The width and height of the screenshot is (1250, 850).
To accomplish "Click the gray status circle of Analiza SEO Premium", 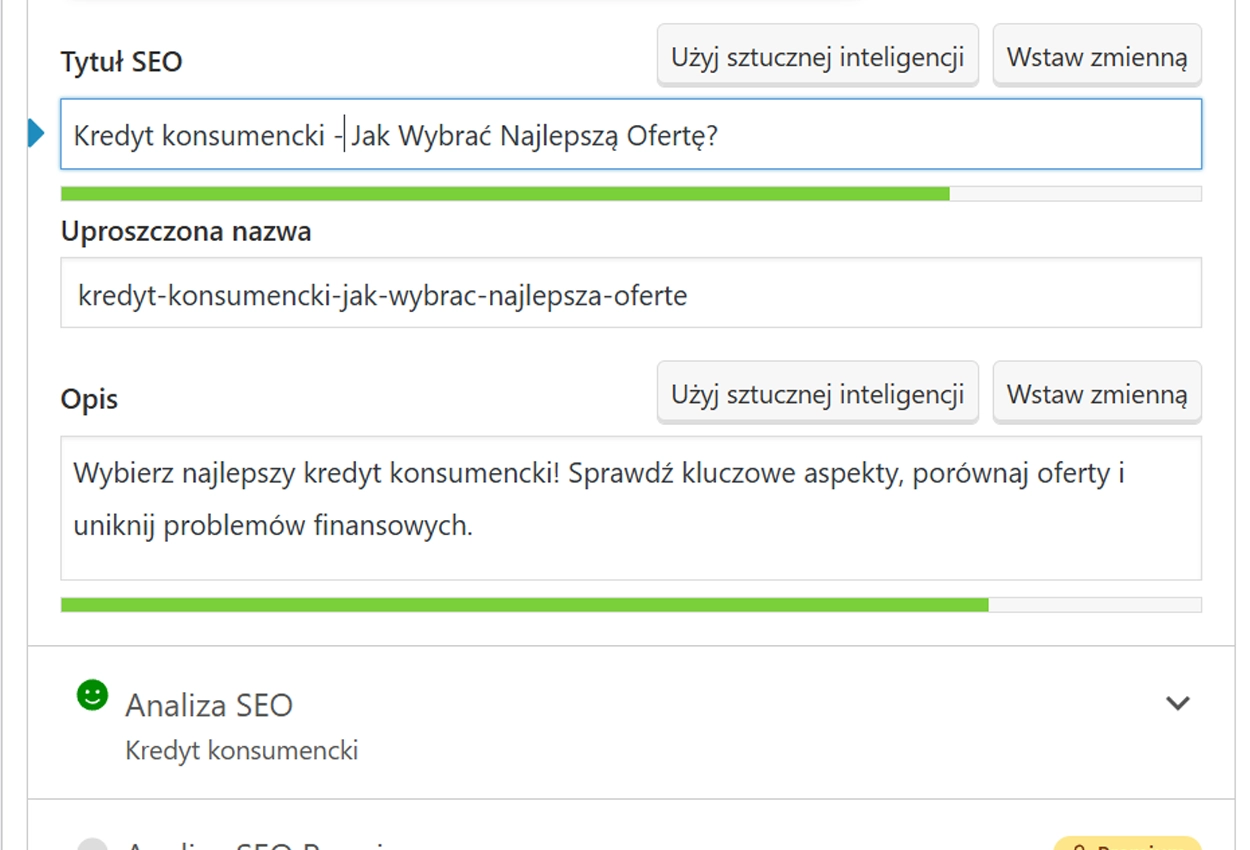I will click(x=93, y=845).
